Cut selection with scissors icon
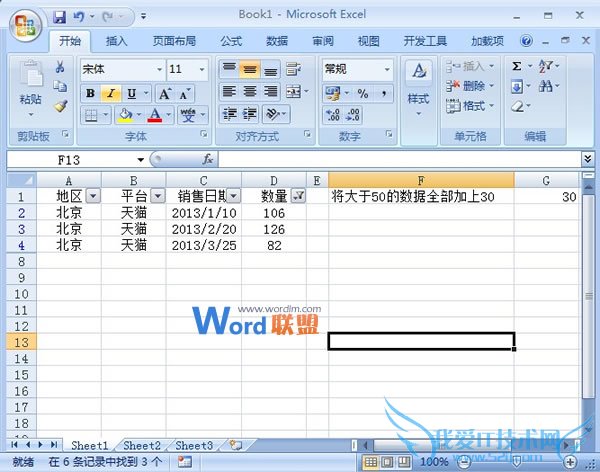The image size is (600, 472). (60, 67)
